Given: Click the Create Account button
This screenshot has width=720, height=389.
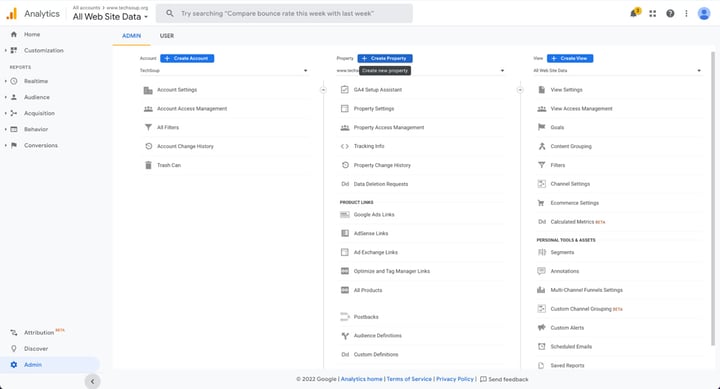Looking at the screenshot, I should coord(187,58).
